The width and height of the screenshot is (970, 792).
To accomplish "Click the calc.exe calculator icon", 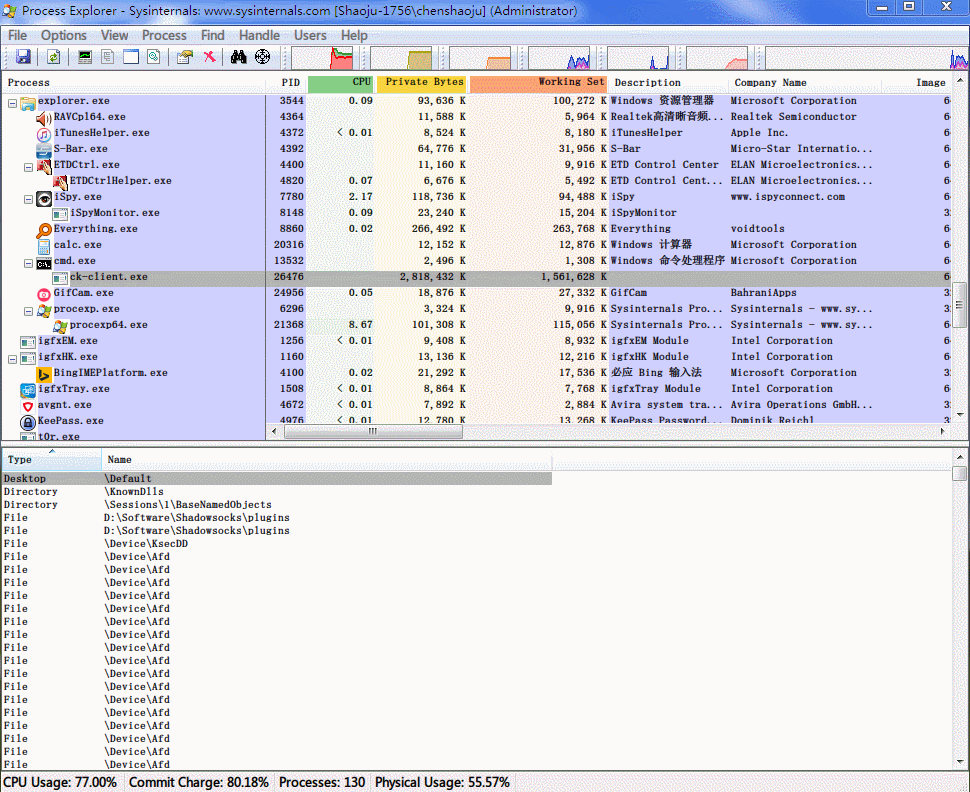I will coord(44,246).
